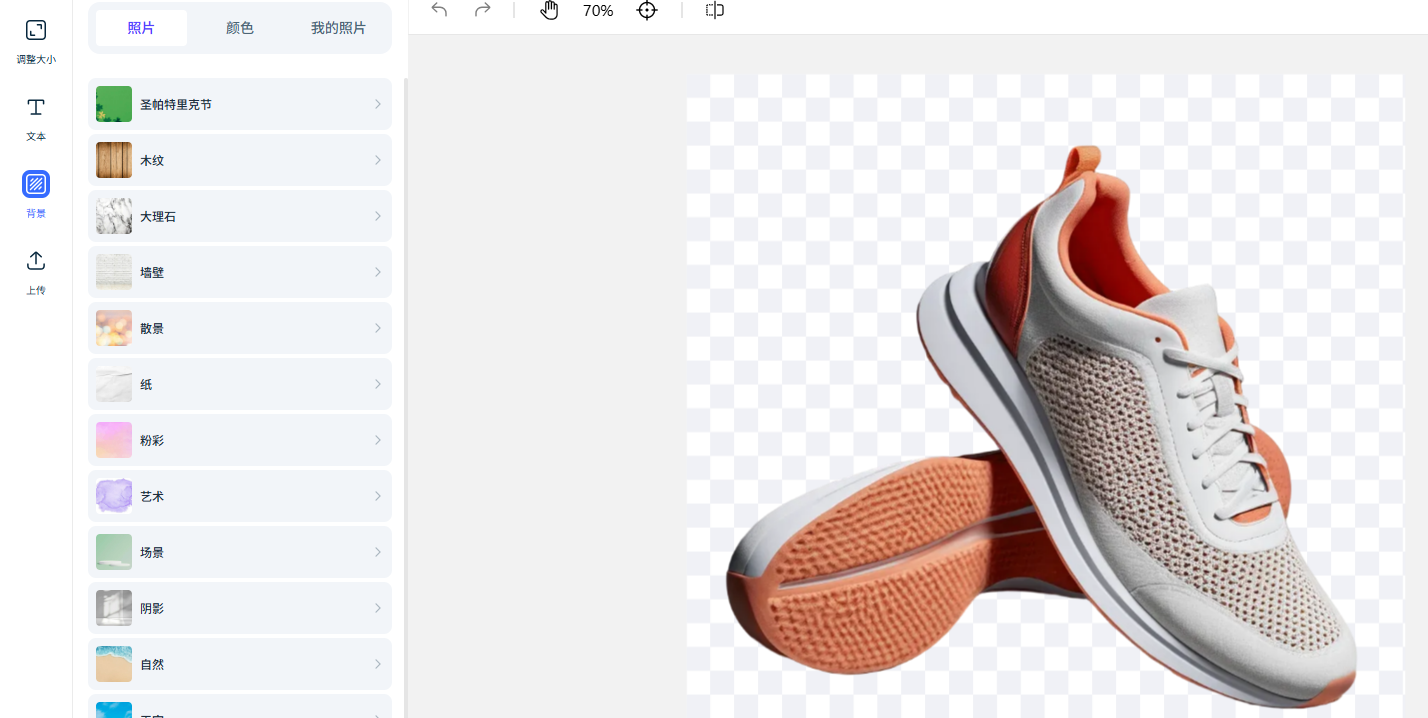The image size is (1428, 718).
Task: Activate the hand pan tool
Action: click(549, 10)
